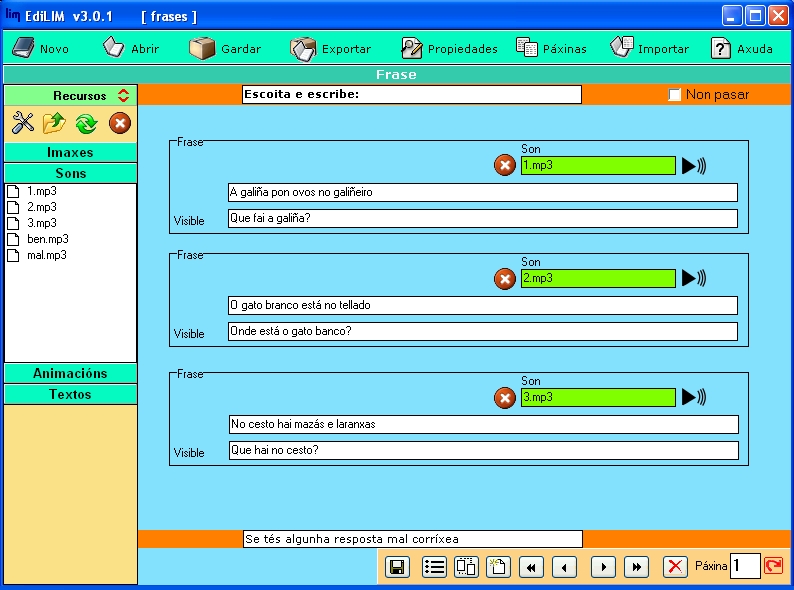Expand the Animacións resource section

[70, 373]
